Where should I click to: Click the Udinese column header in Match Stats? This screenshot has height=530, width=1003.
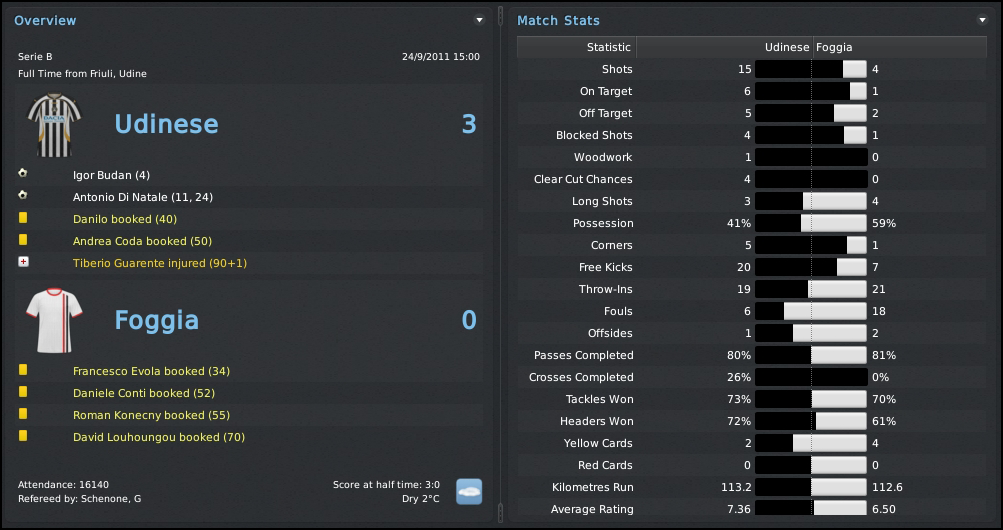tap(786, 47)
